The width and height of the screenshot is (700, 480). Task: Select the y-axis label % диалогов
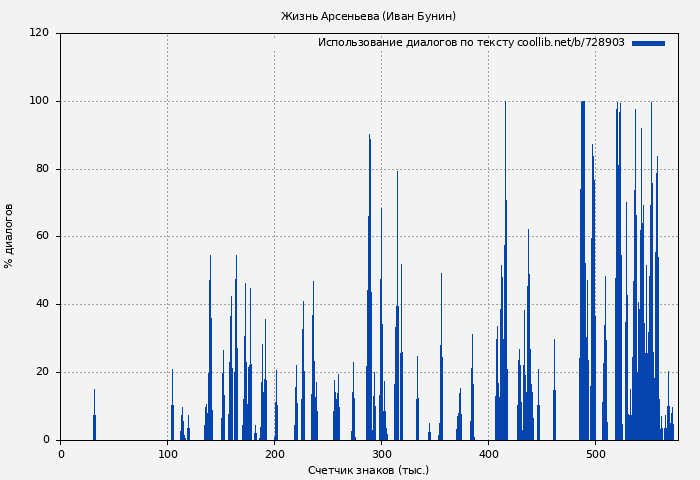coord(9,236)
